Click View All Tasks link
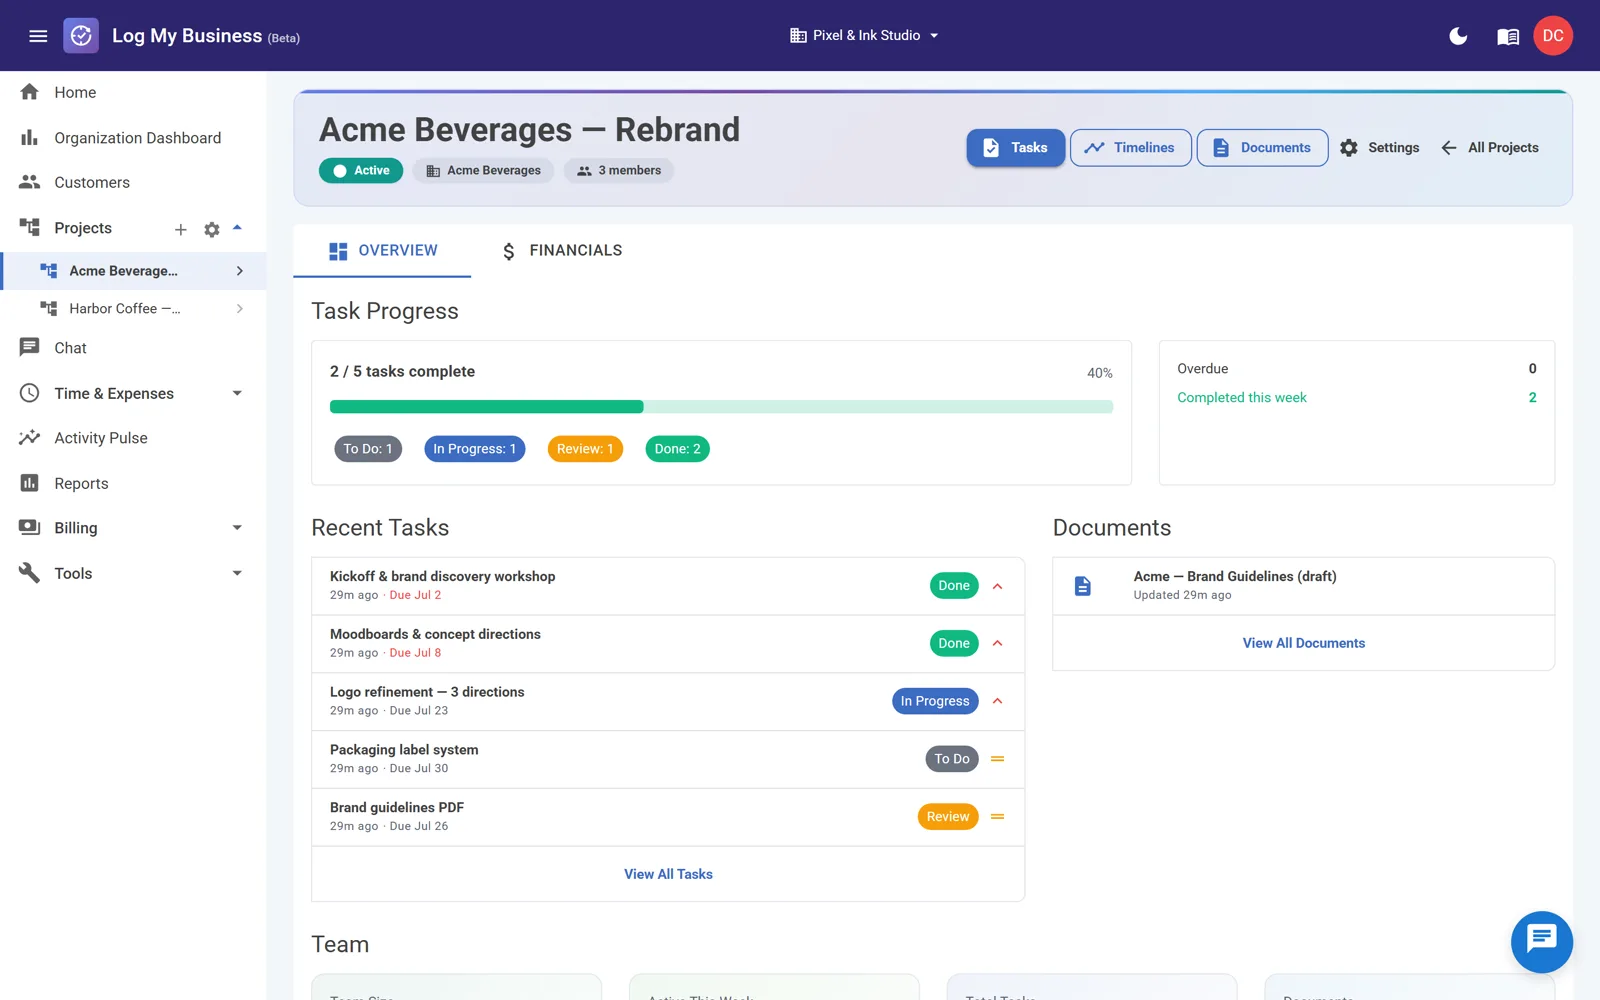Screen dimensions: 1600x1000 668,875
